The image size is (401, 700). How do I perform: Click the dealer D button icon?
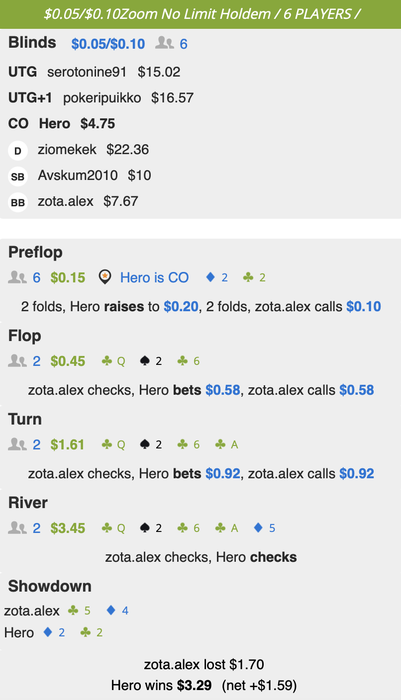click(x=18, y=151)
